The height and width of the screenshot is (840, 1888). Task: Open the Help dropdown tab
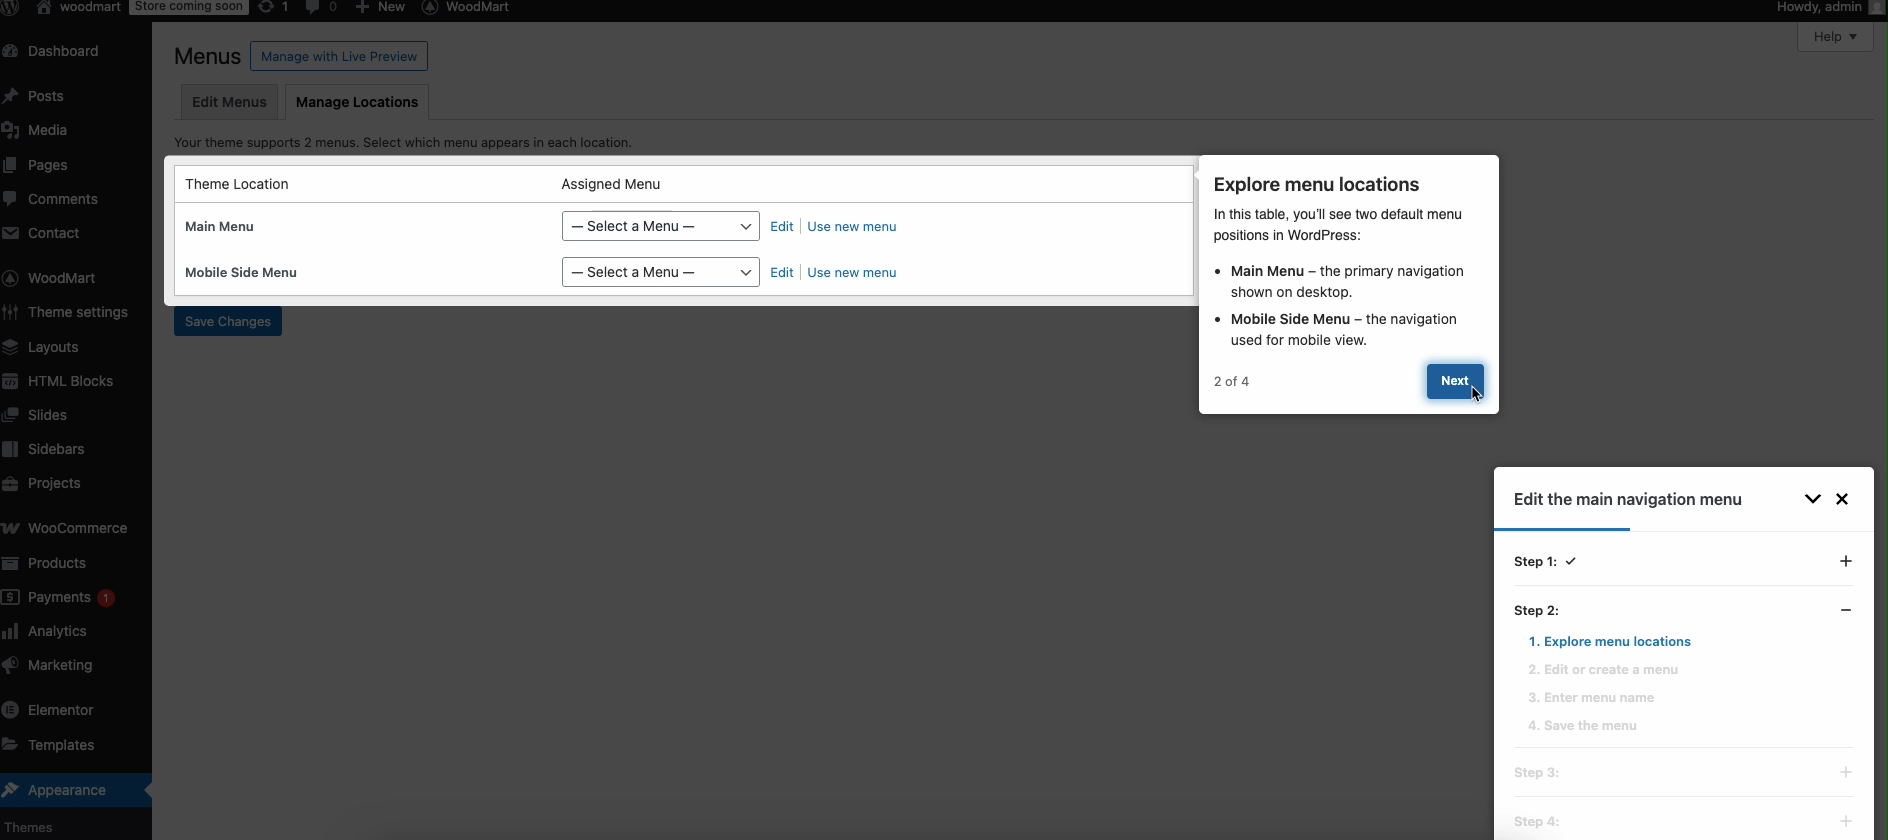[x=1834, y=37]
